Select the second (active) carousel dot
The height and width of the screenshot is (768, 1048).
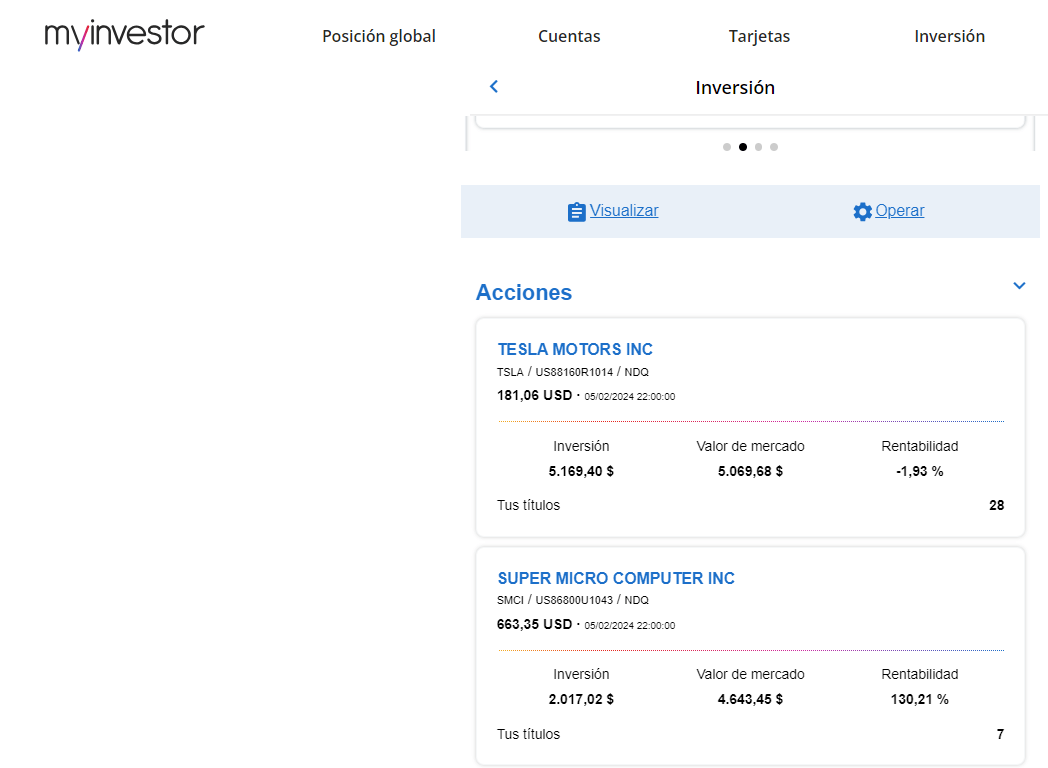[x=743, y=147]
